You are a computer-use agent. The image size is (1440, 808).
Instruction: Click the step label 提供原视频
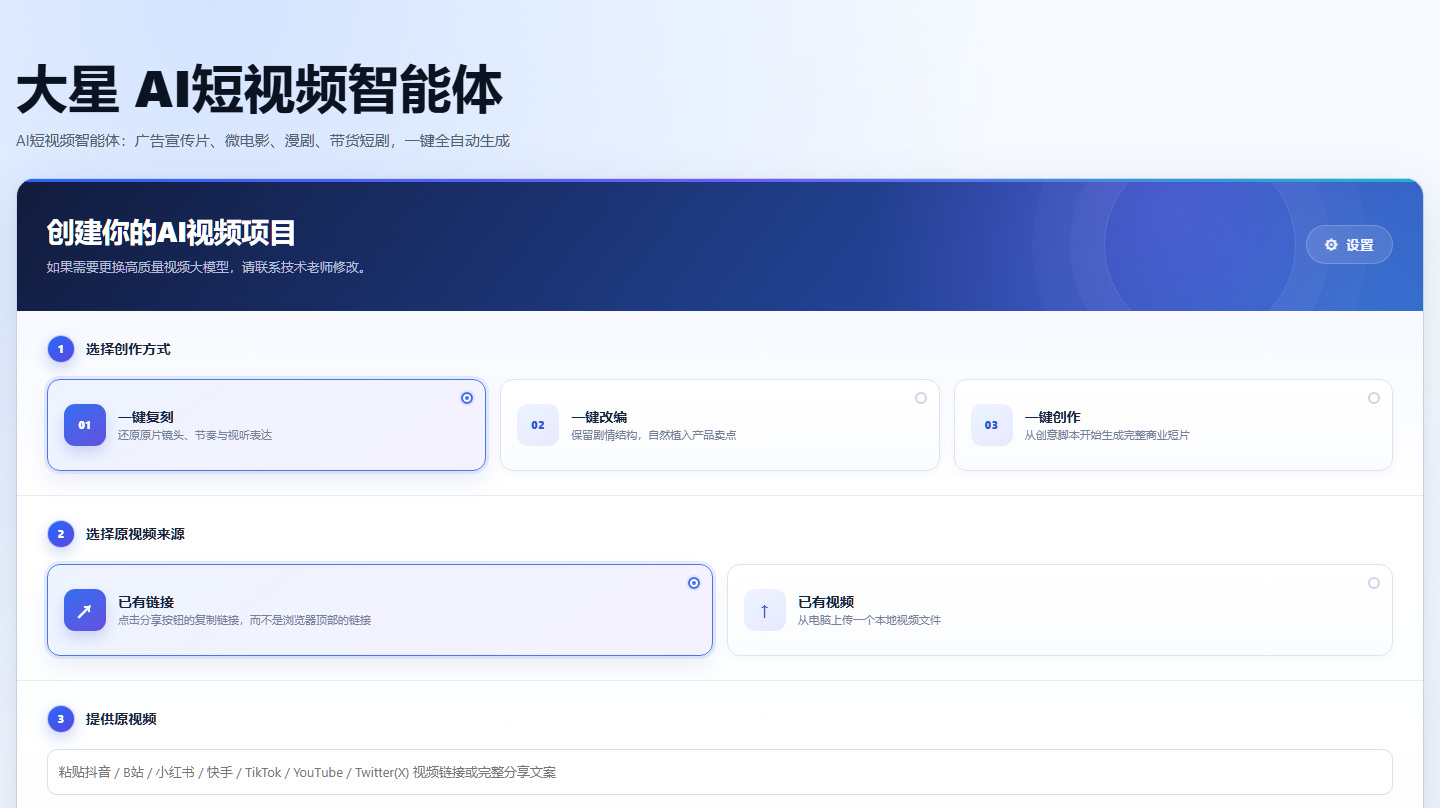click(121, 719)
